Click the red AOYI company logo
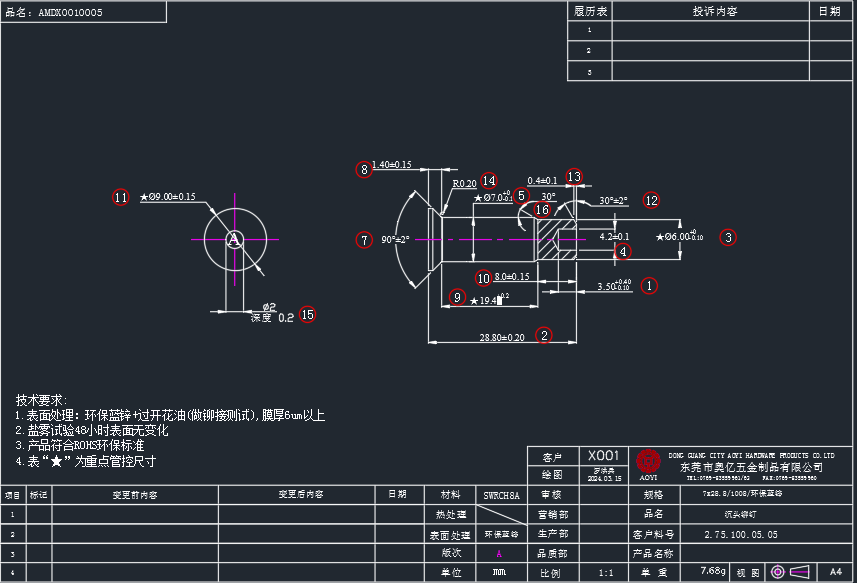 (x=649, y=461)
